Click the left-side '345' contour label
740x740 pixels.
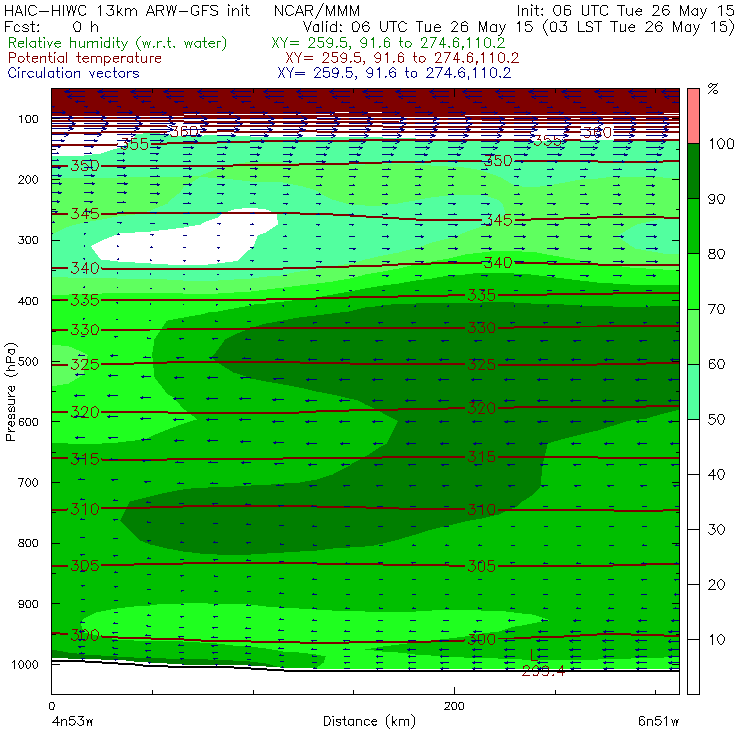click(85, 214)
